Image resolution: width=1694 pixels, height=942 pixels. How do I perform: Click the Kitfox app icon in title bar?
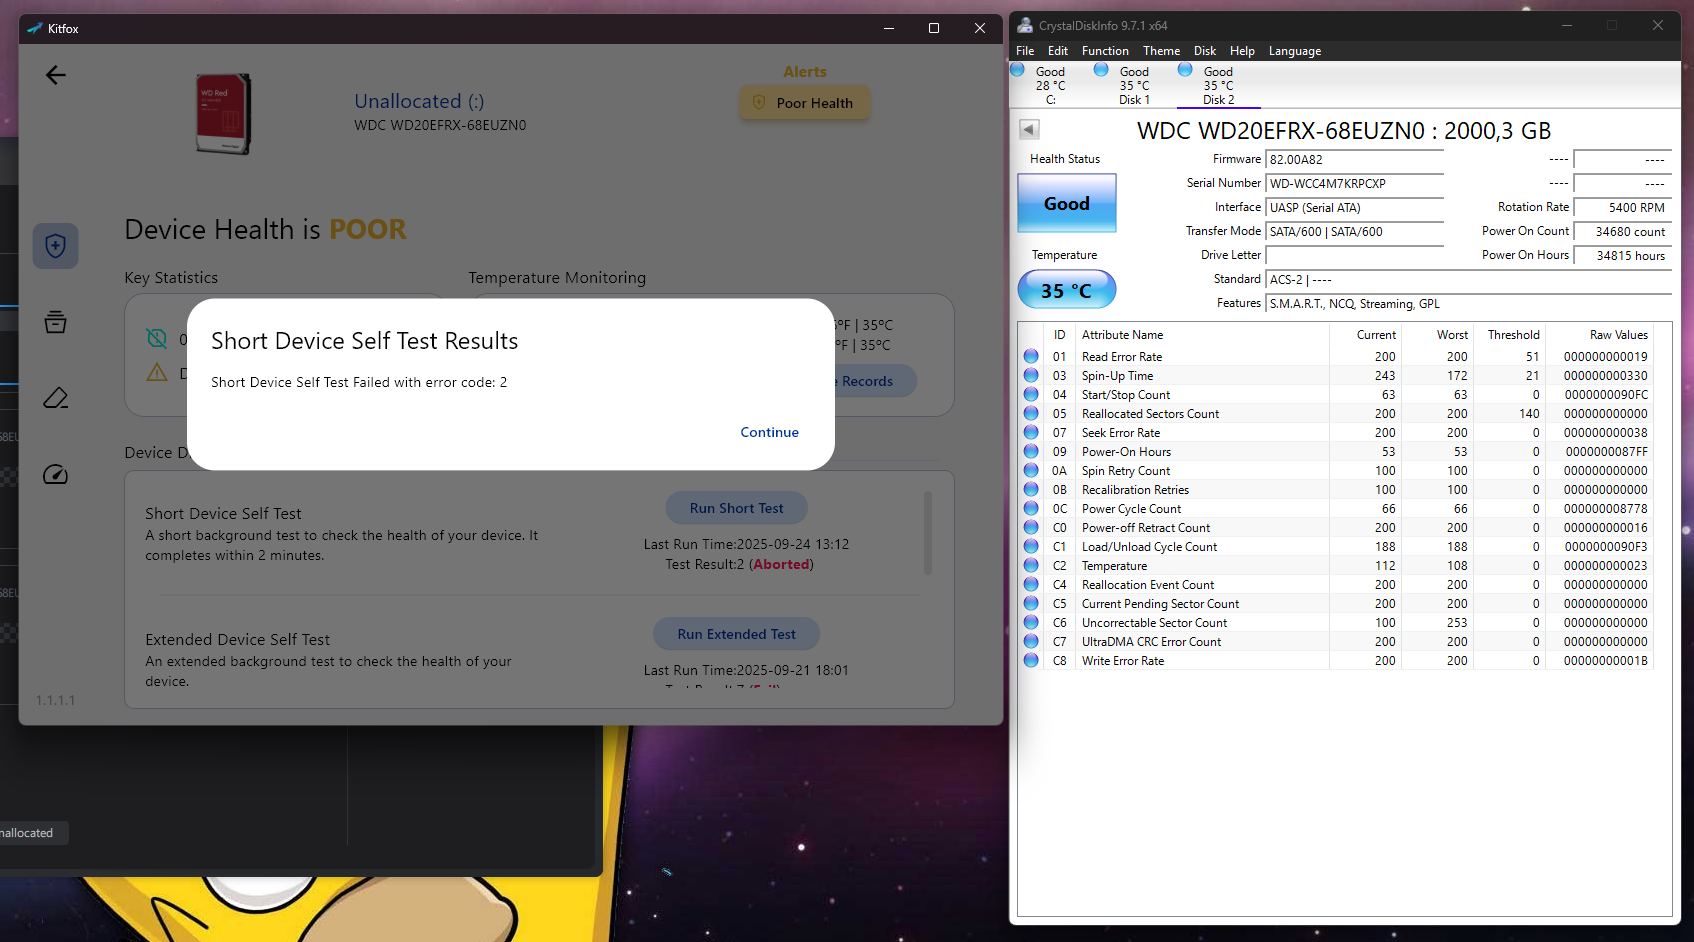click(x=35, y=29)
